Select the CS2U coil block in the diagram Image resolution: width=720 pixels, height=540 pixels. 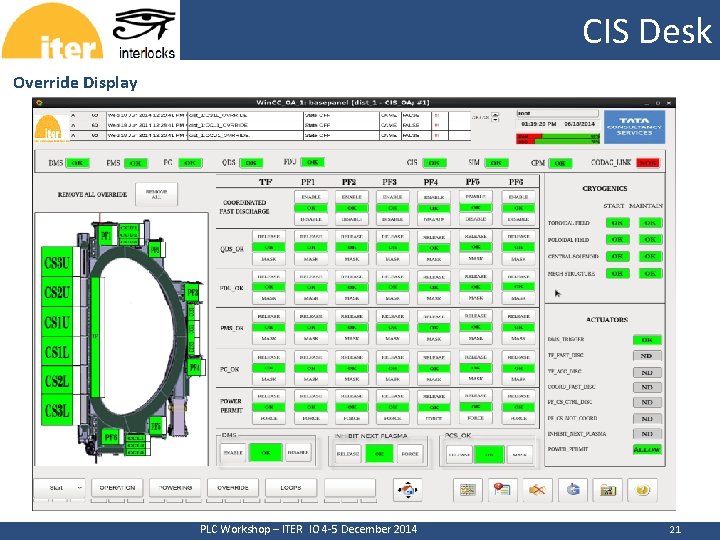point(57,292)
